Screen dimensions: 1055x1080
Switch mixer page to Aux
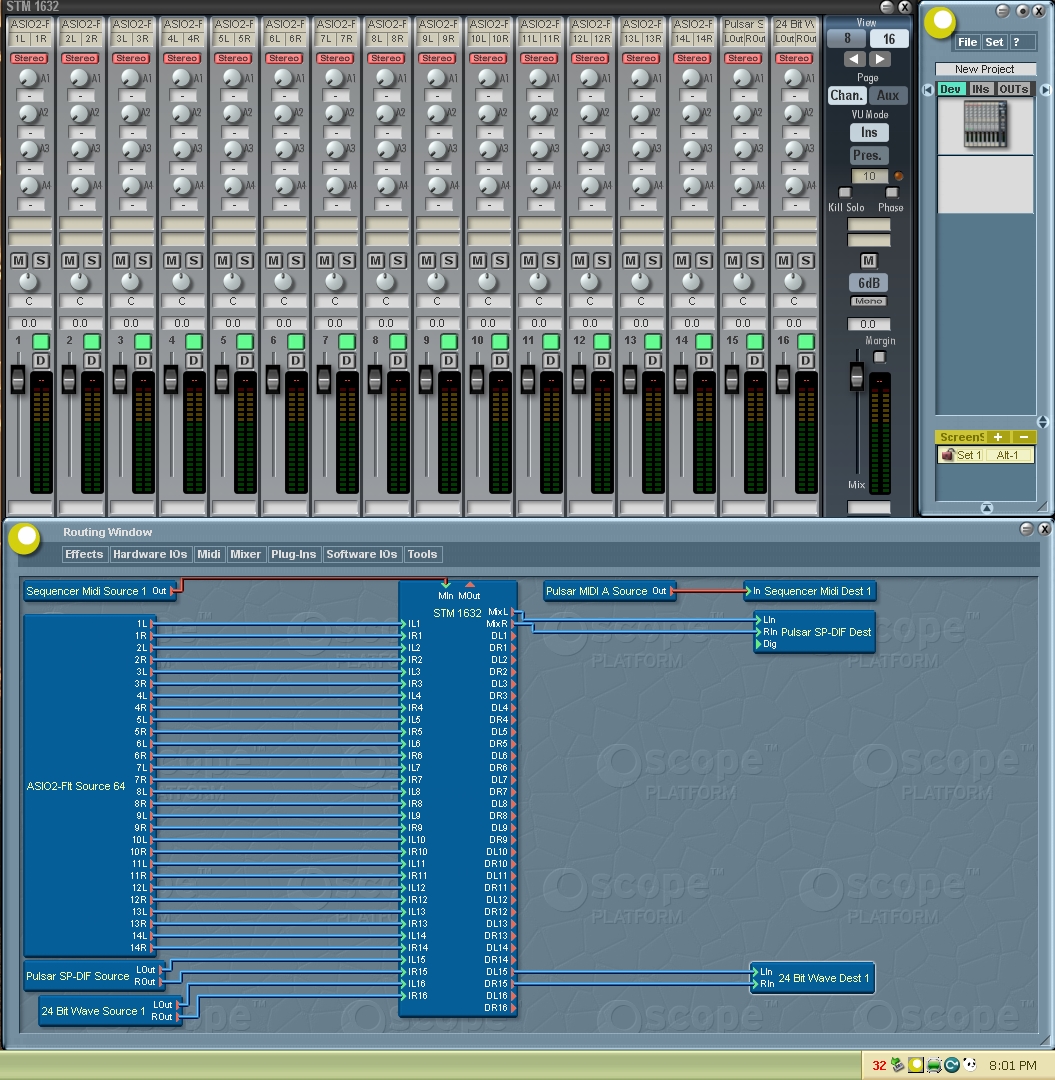888,96
